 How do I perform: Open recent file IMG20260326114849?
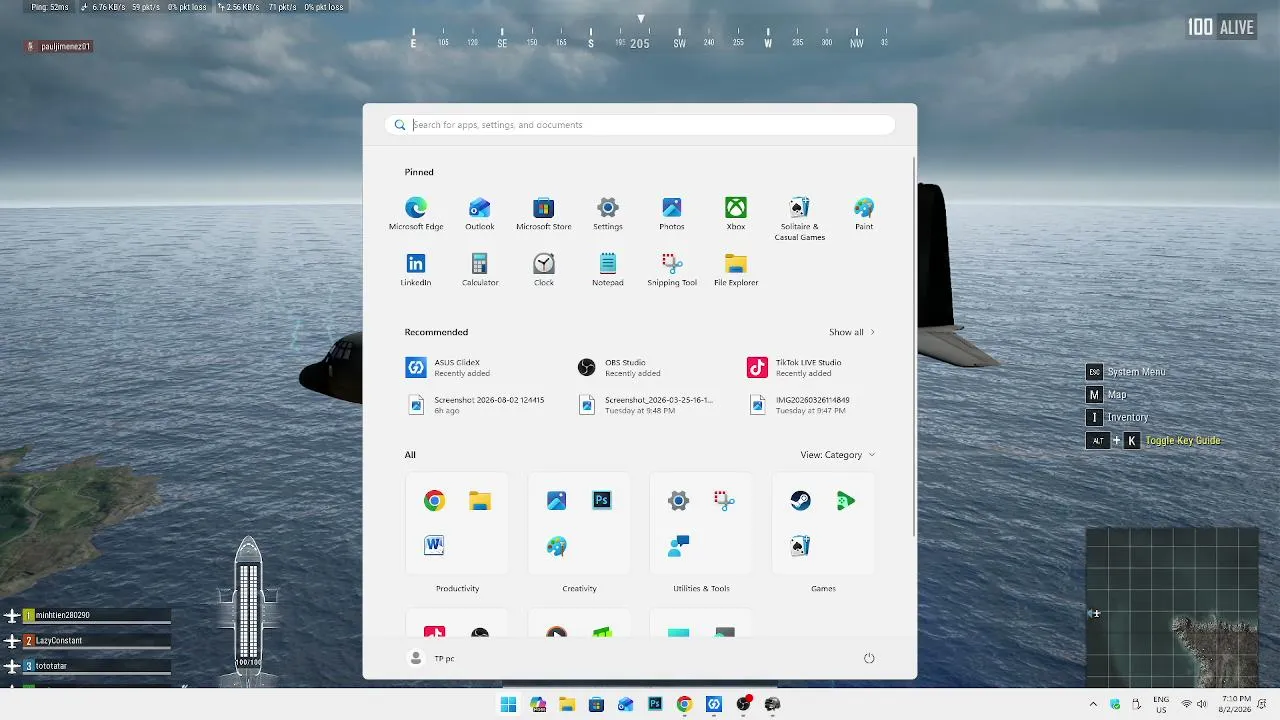pyautogui.click(x=799, y=405)
